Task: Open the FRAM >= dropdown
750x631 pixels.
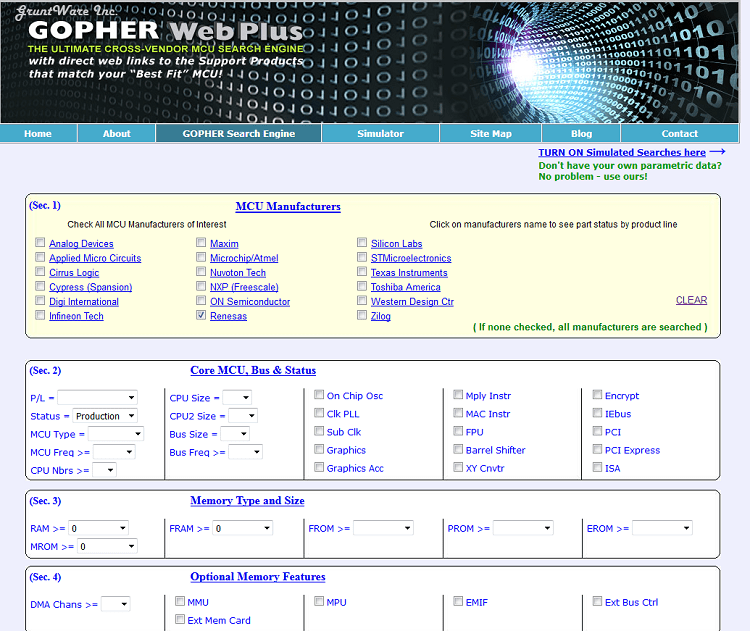Action: click(243, 528)
